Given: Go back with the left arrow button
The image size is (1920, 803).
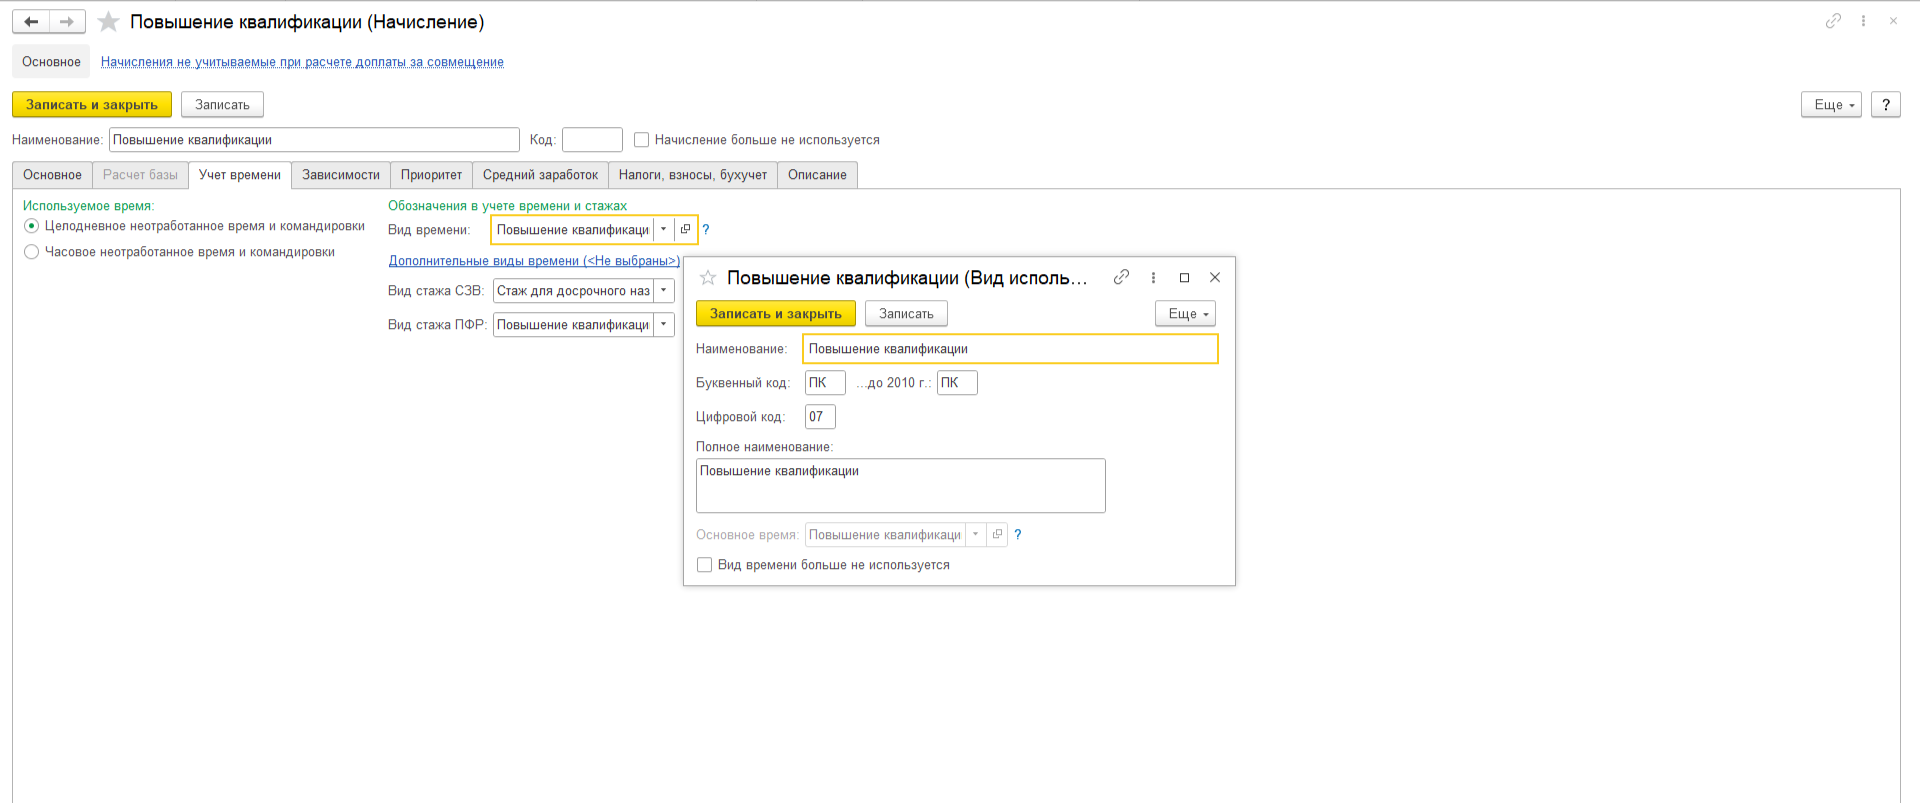Looking at the screenshot, I should (31, 21).
